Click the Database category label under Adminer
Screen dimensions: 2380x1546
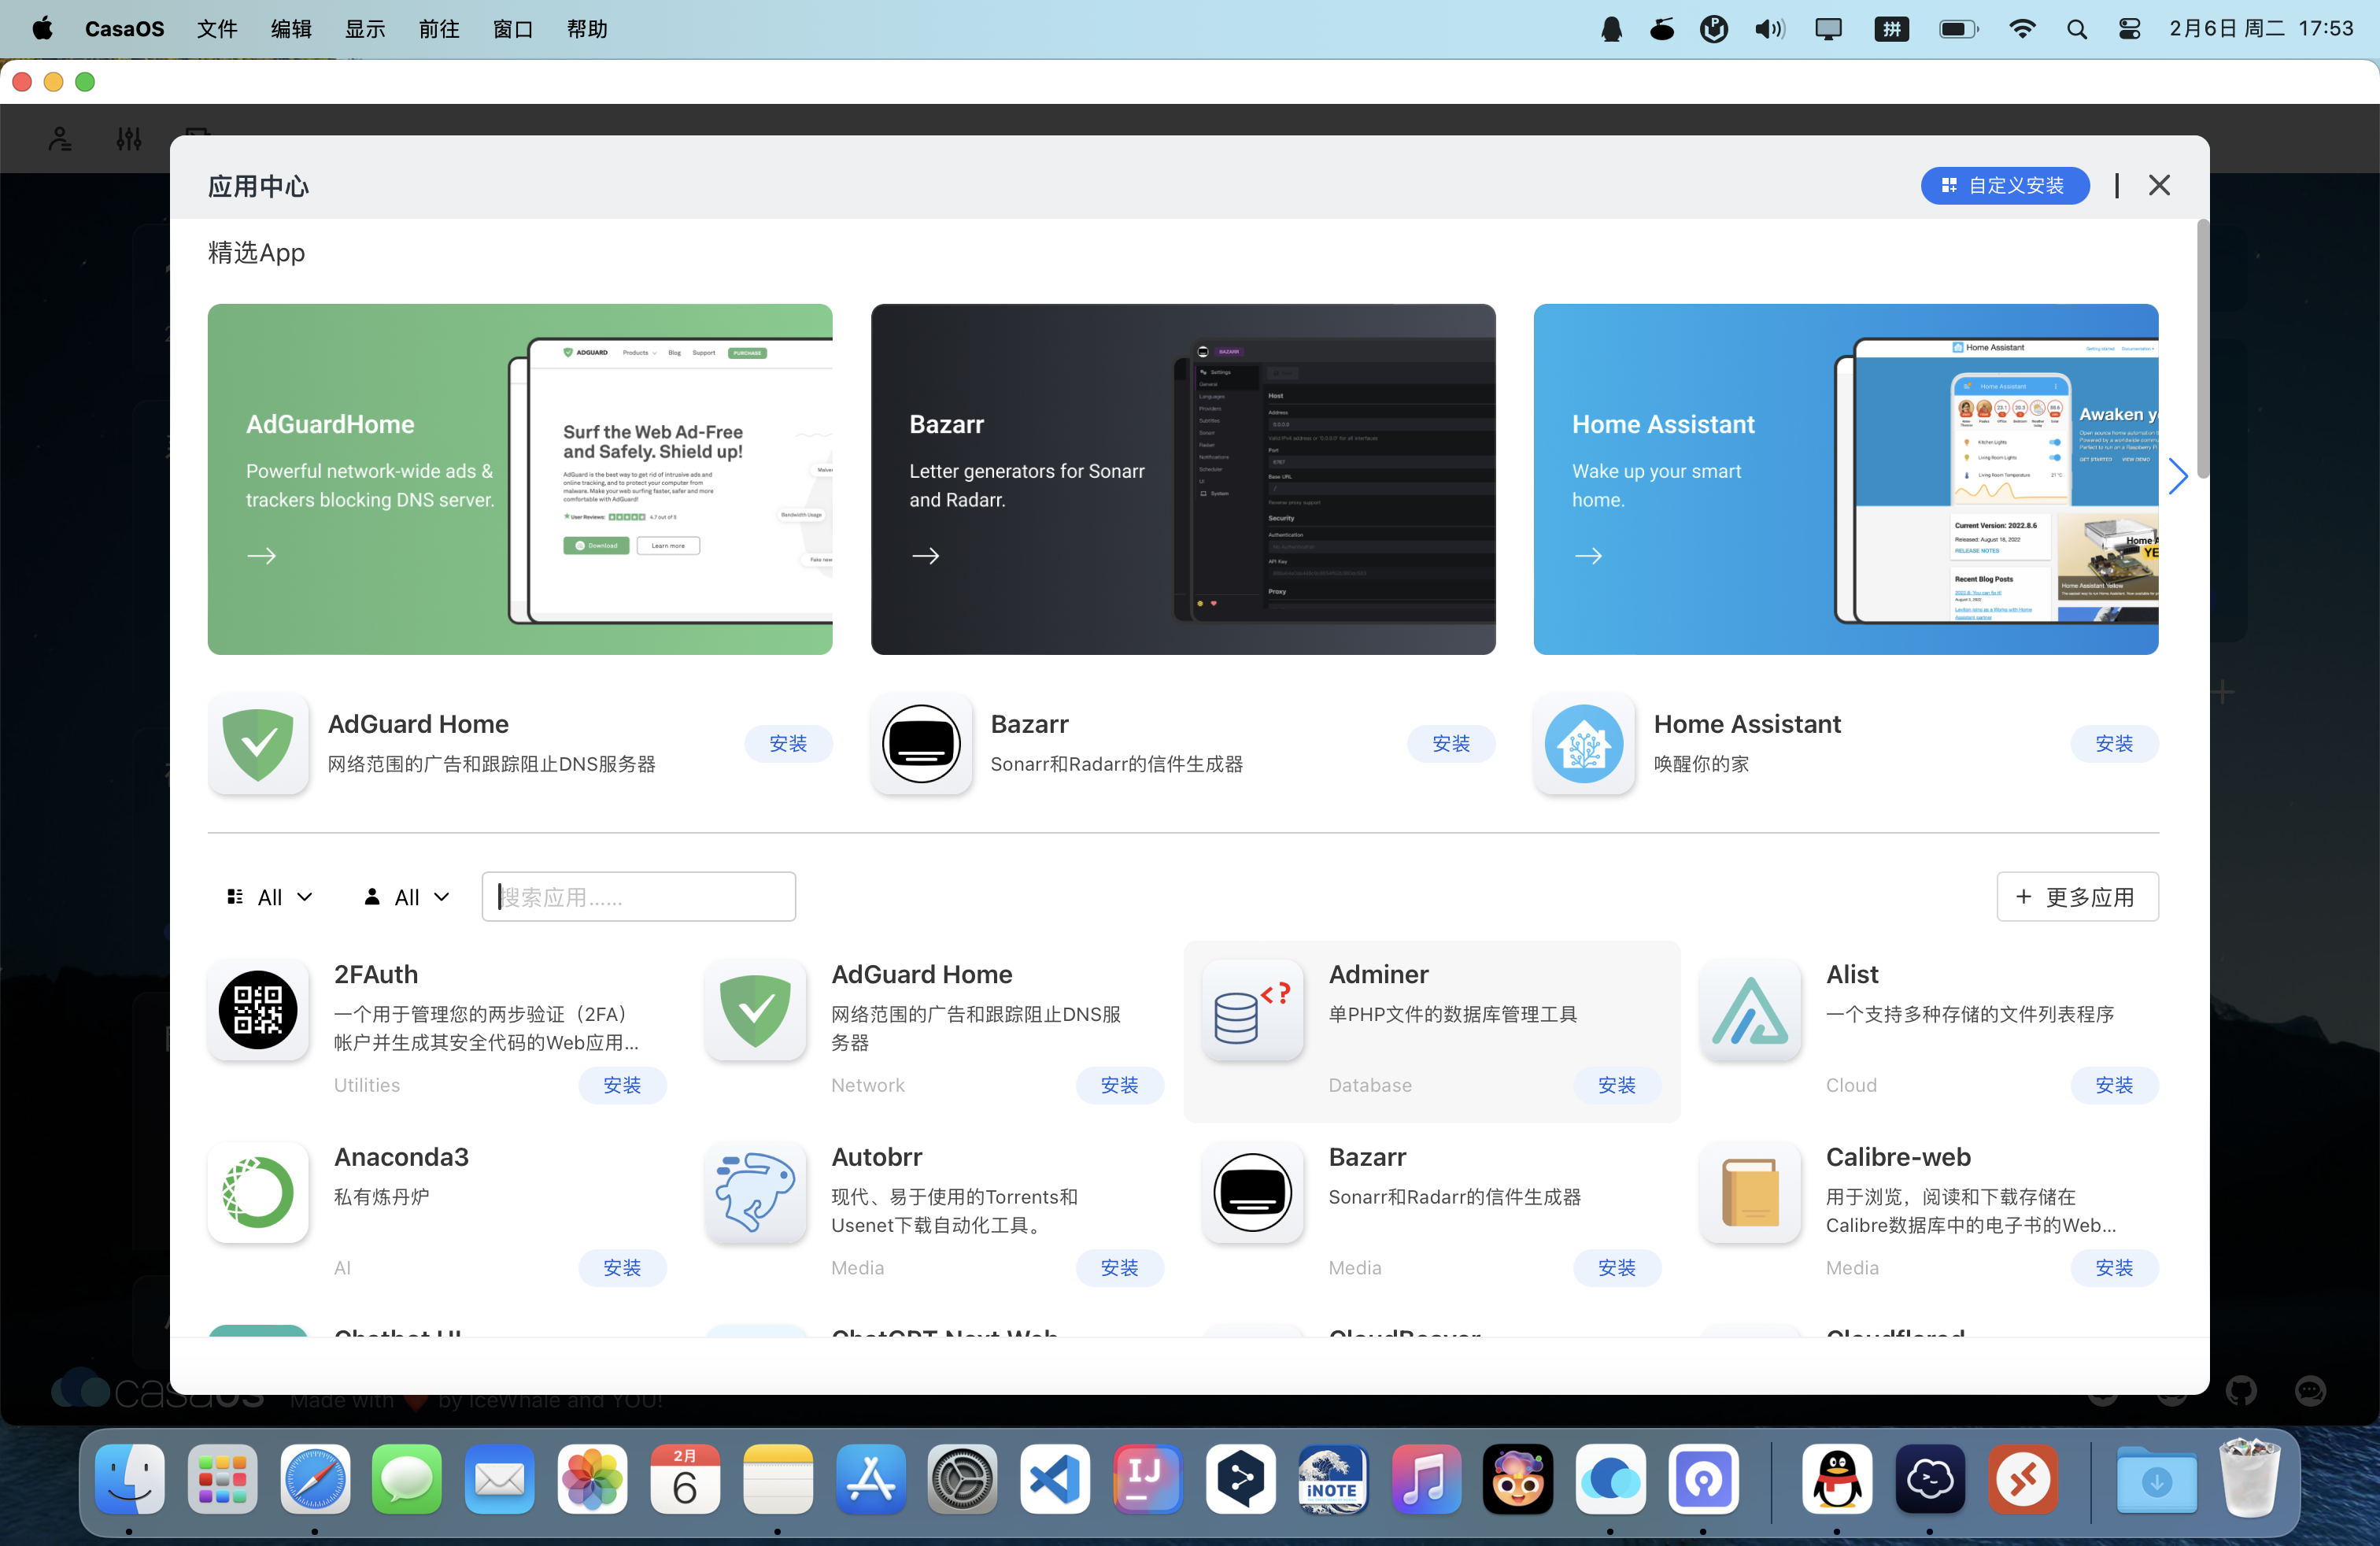[1370, 1085]
